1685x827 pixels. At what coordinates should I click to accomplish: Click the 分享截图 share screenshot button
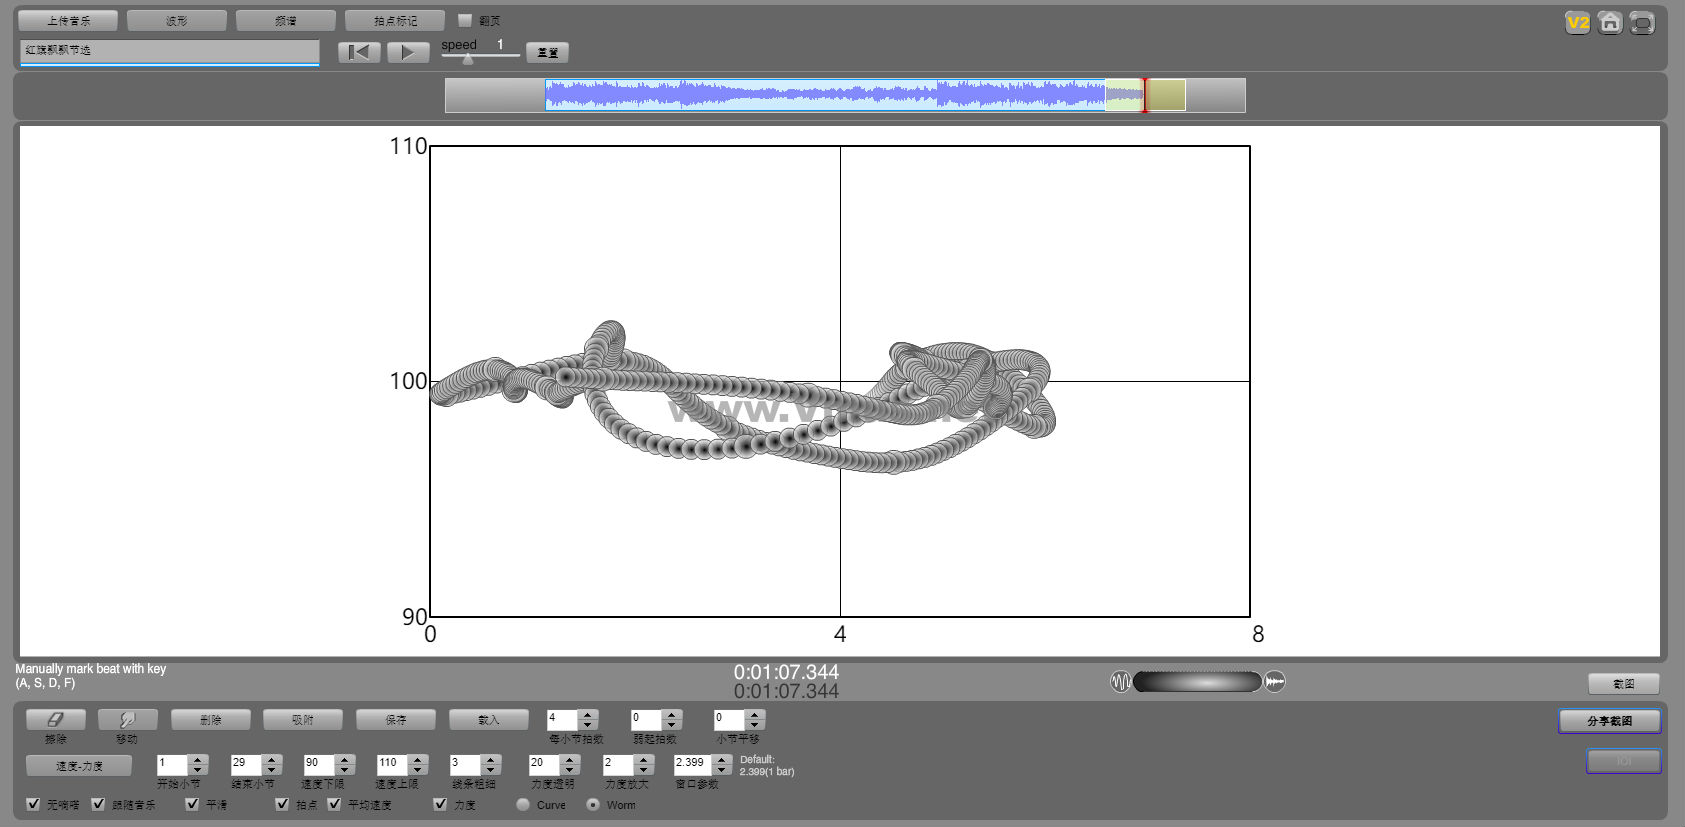coord(1610,720)
